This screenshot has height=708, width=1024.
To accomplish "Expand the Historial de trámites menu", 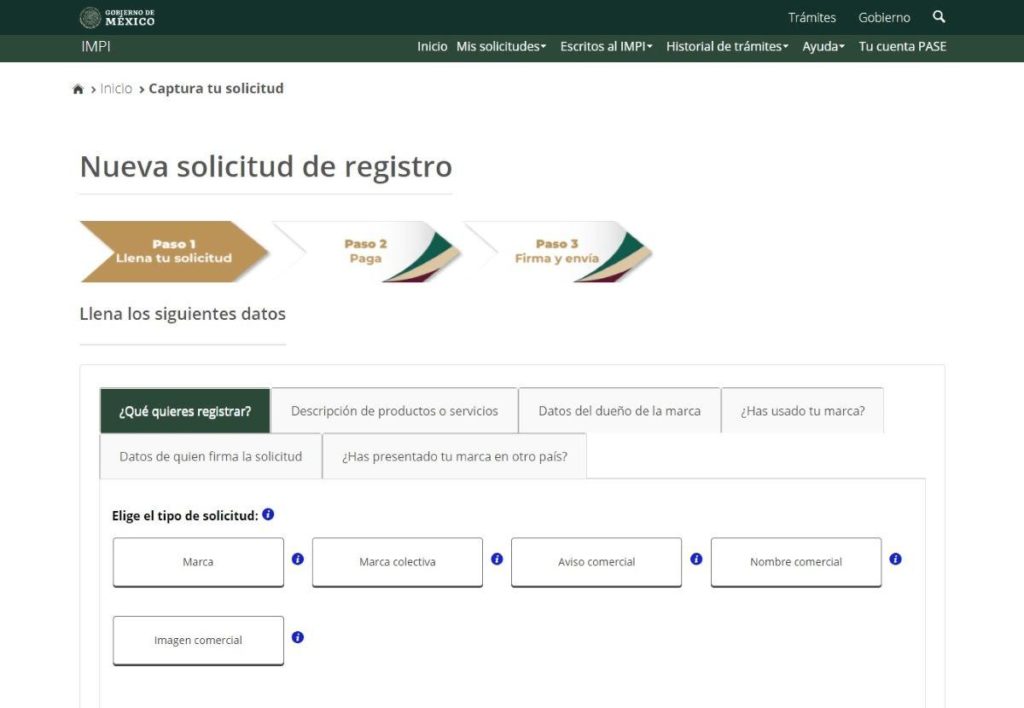I will click(x=727, y=46).
